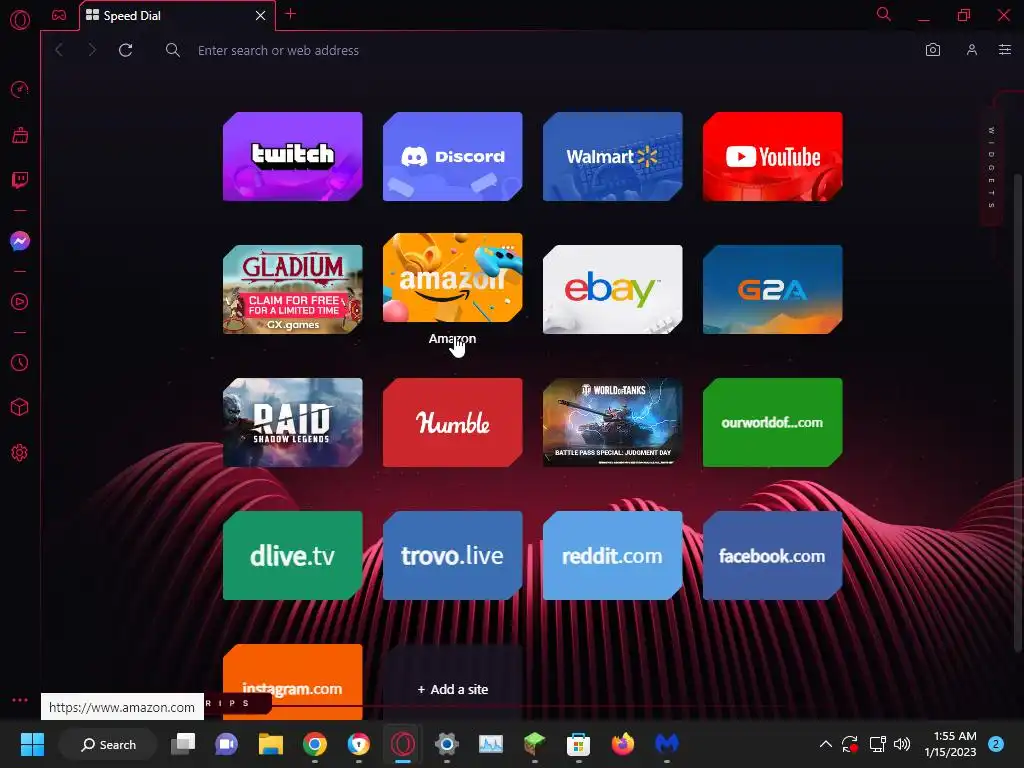Open Twitch sidebar panel
The width and height of the screenshot is (1024, 768).
[20, 180]
